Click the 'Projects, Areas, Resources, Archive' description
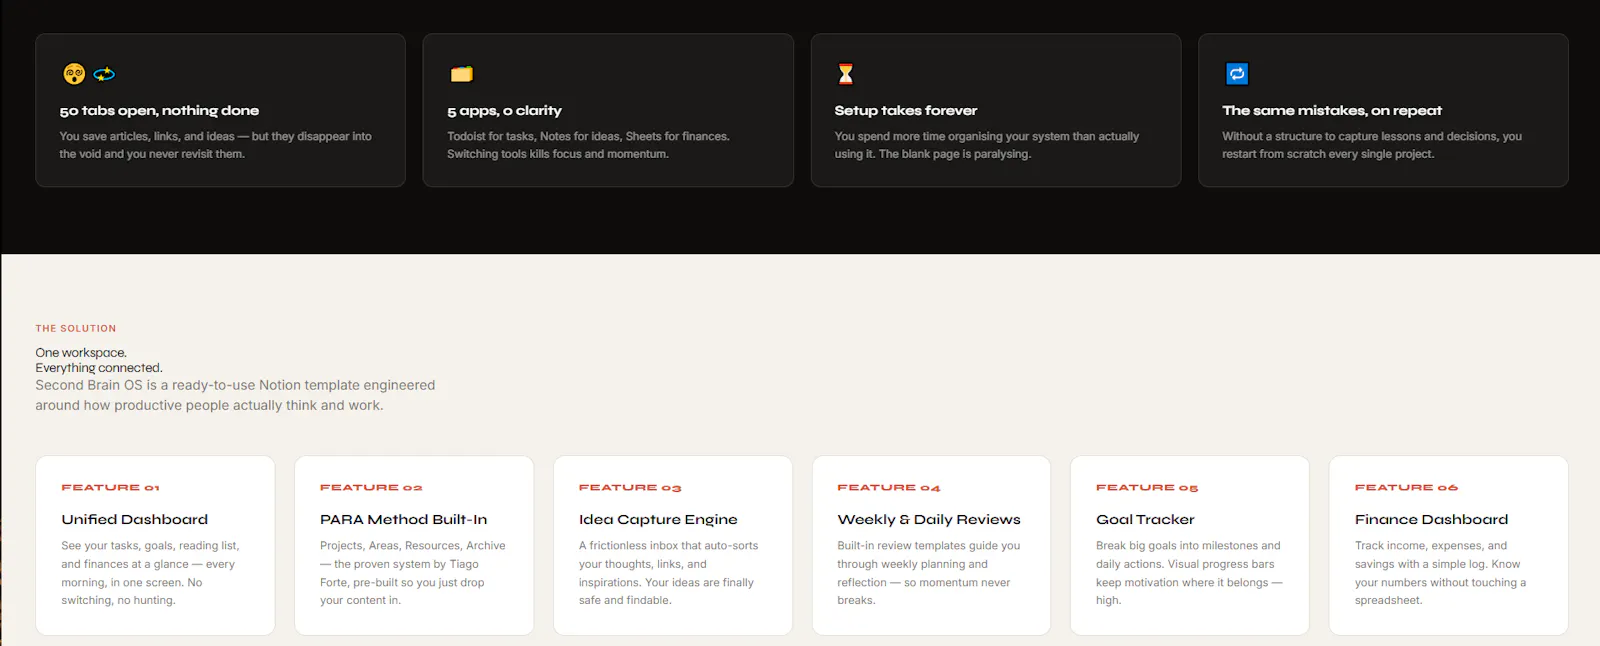Viewport: 1600px width, 646px height. click(x=413, y=573)
